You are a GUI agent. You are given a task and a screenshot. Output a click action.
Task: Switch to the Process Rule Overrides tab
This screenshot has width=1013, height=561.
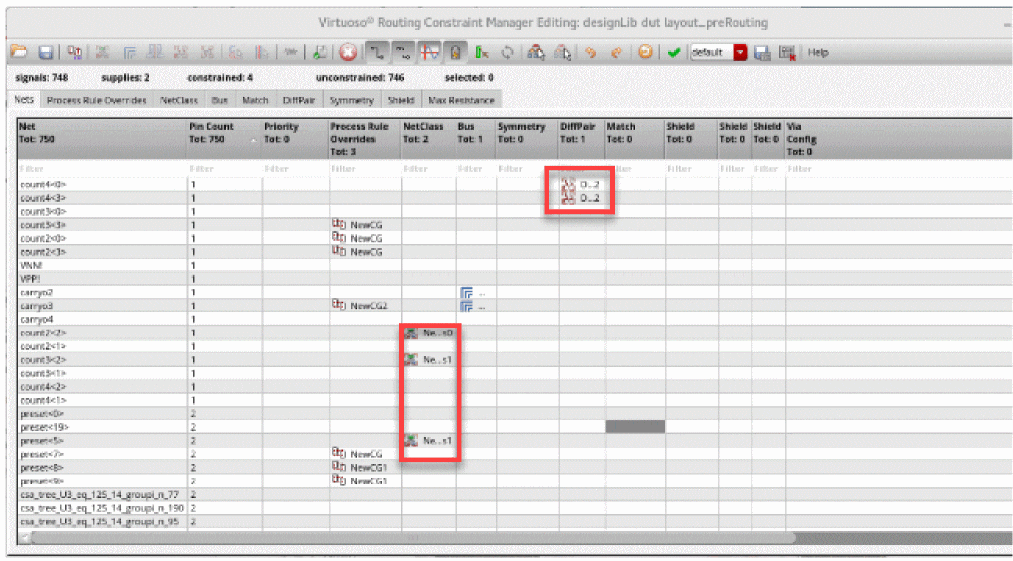tap(97, 101)
